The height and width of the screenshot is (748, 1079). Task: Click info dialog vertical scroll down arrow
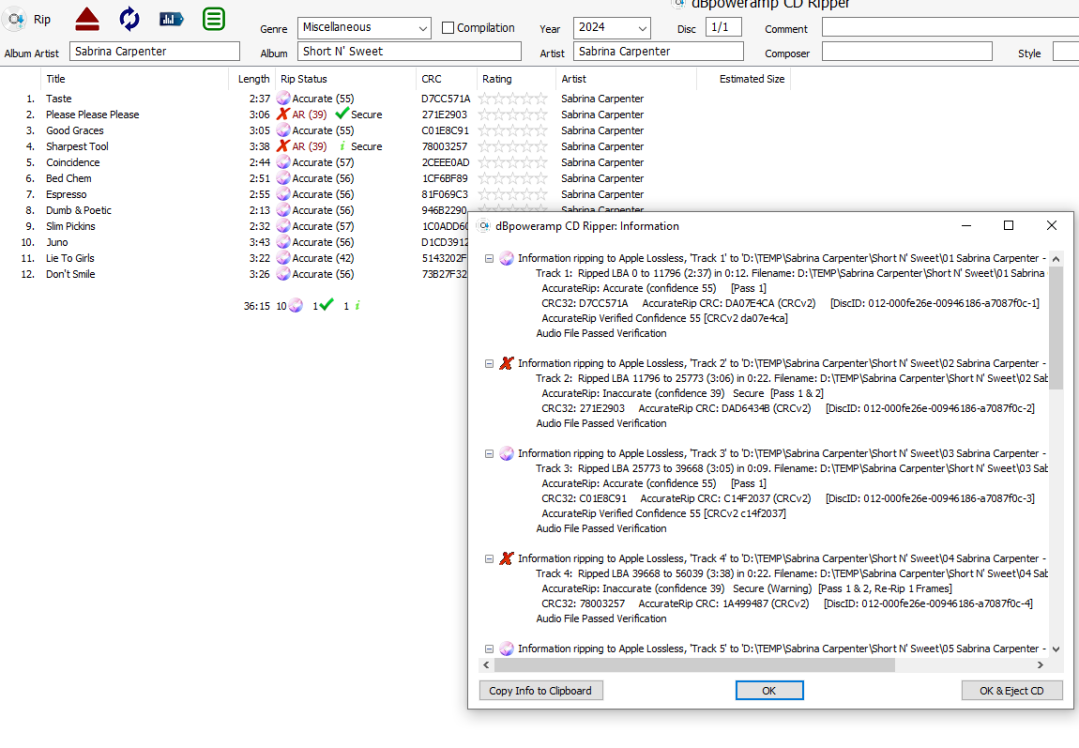pos(1056,649)
